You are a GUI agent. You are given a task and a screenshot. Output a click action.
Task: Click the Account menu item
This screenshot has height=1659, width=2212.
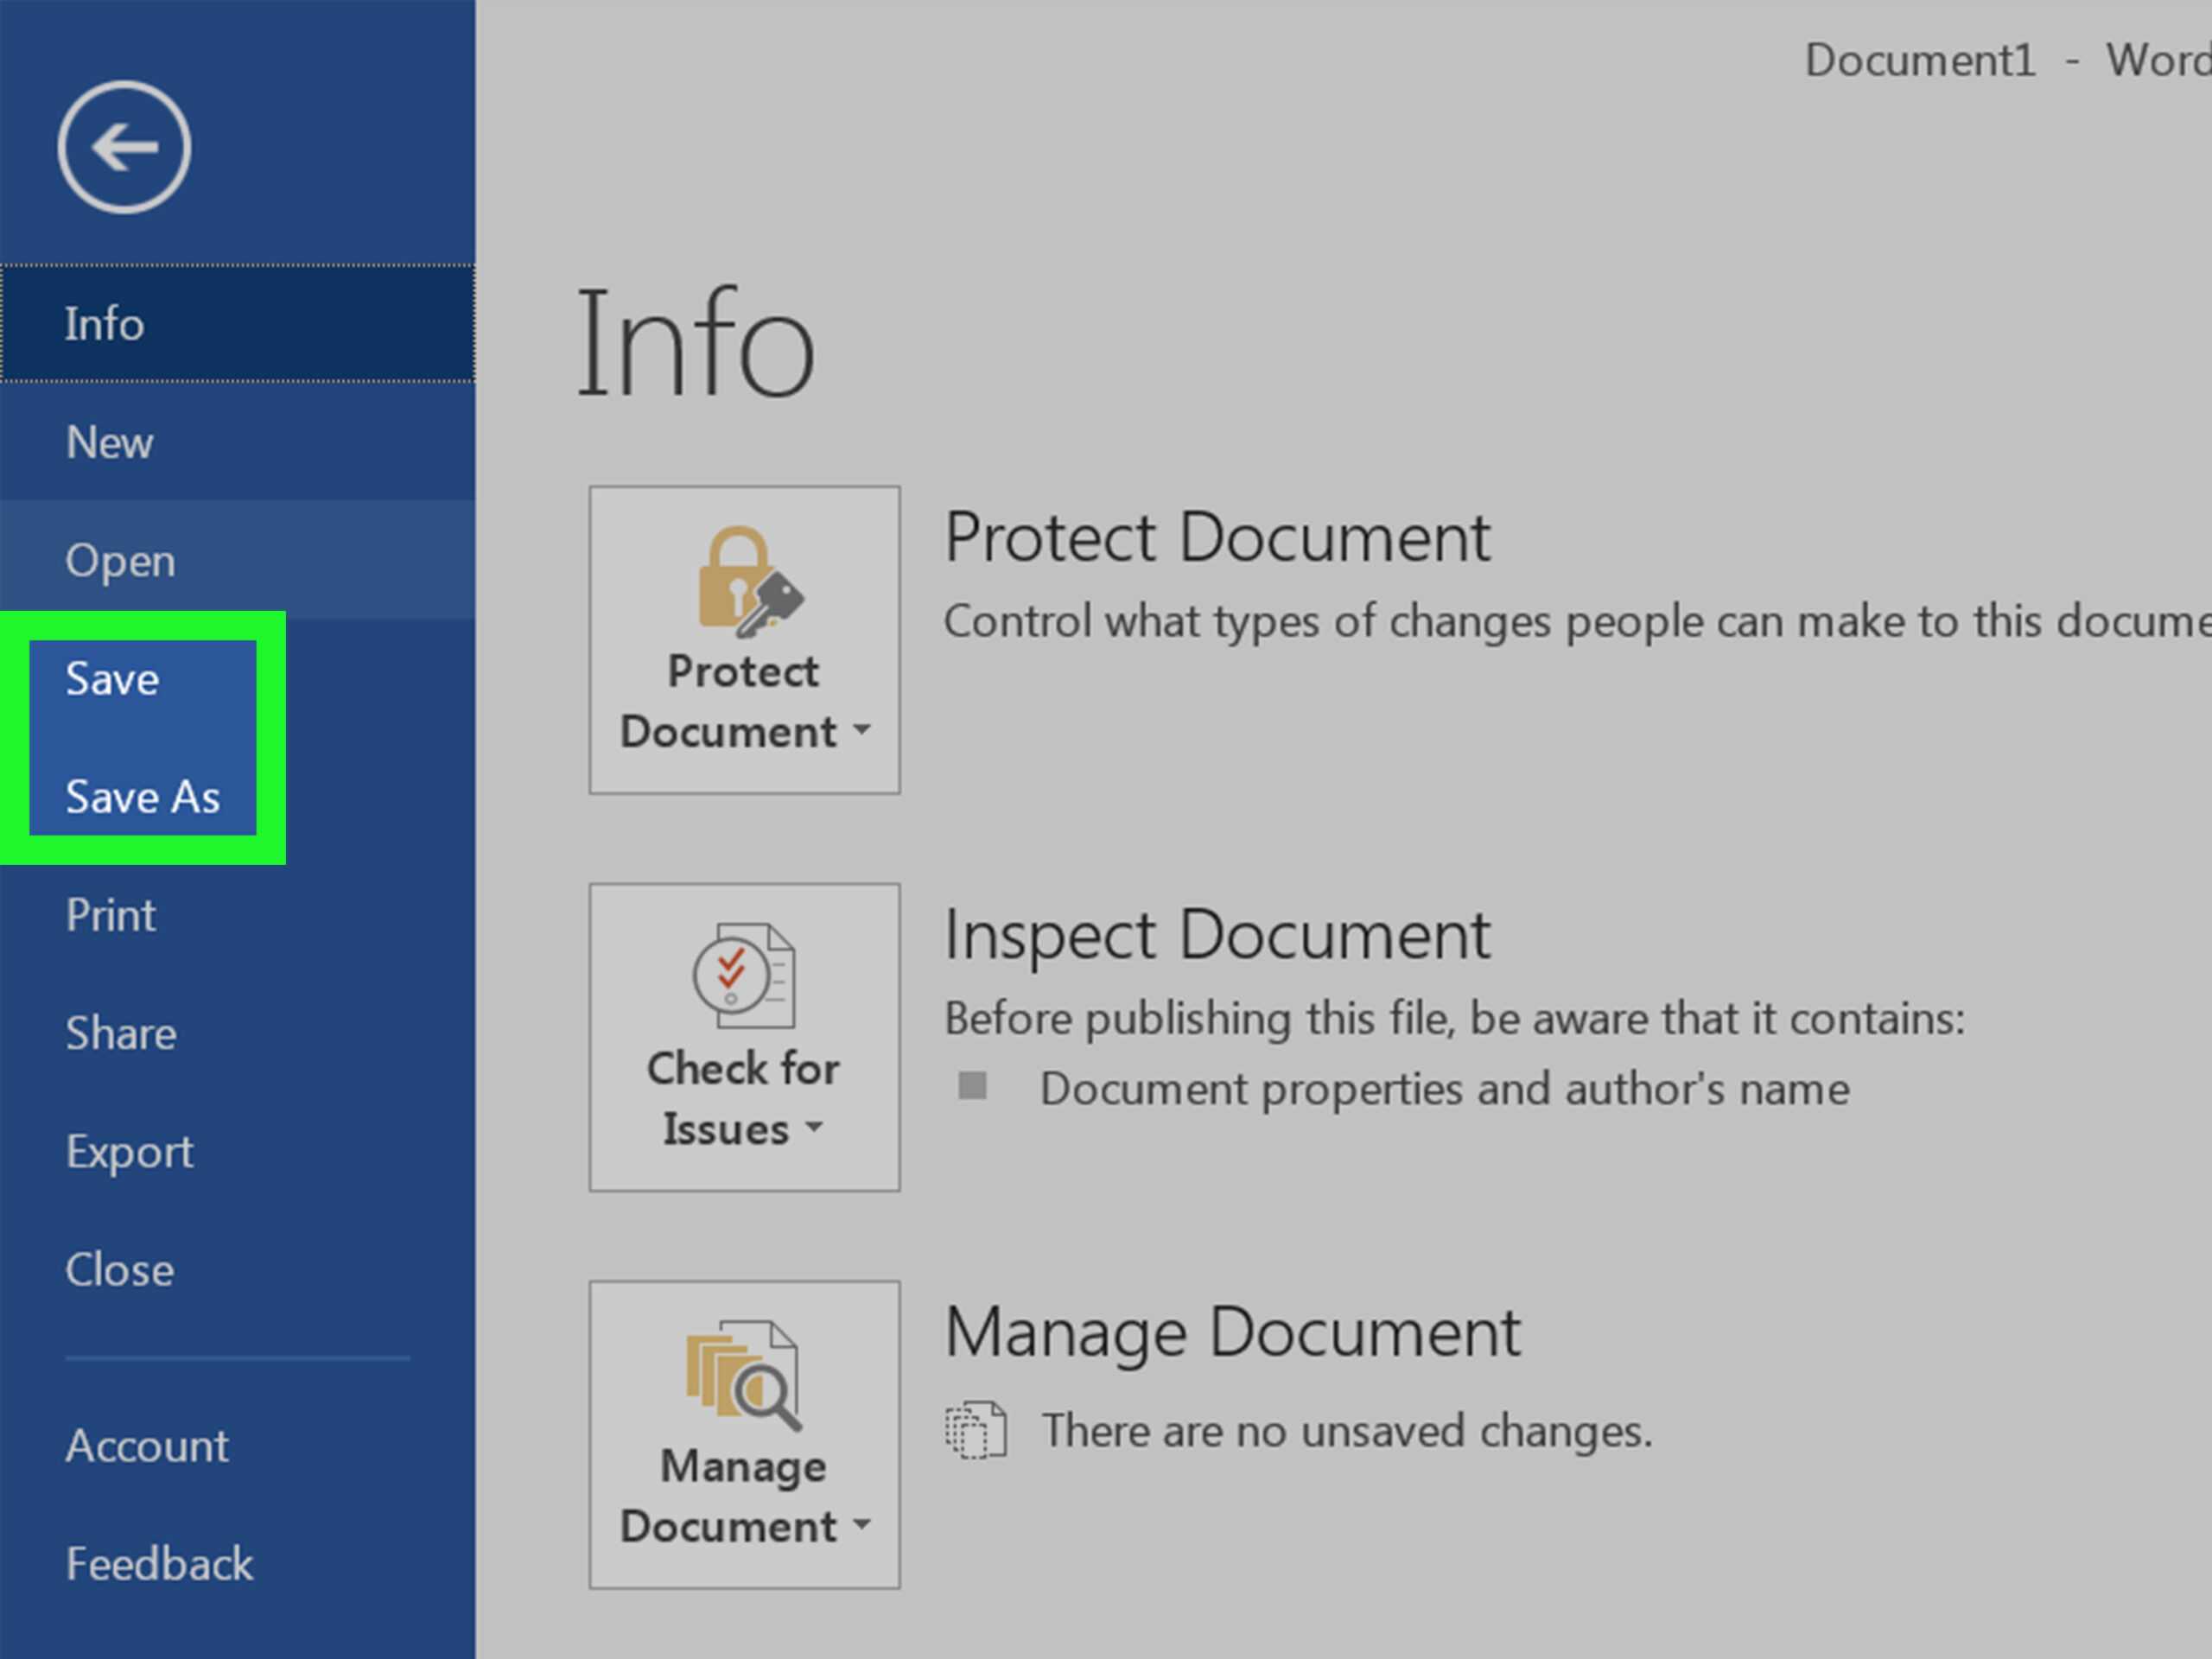click(143, 1446)
